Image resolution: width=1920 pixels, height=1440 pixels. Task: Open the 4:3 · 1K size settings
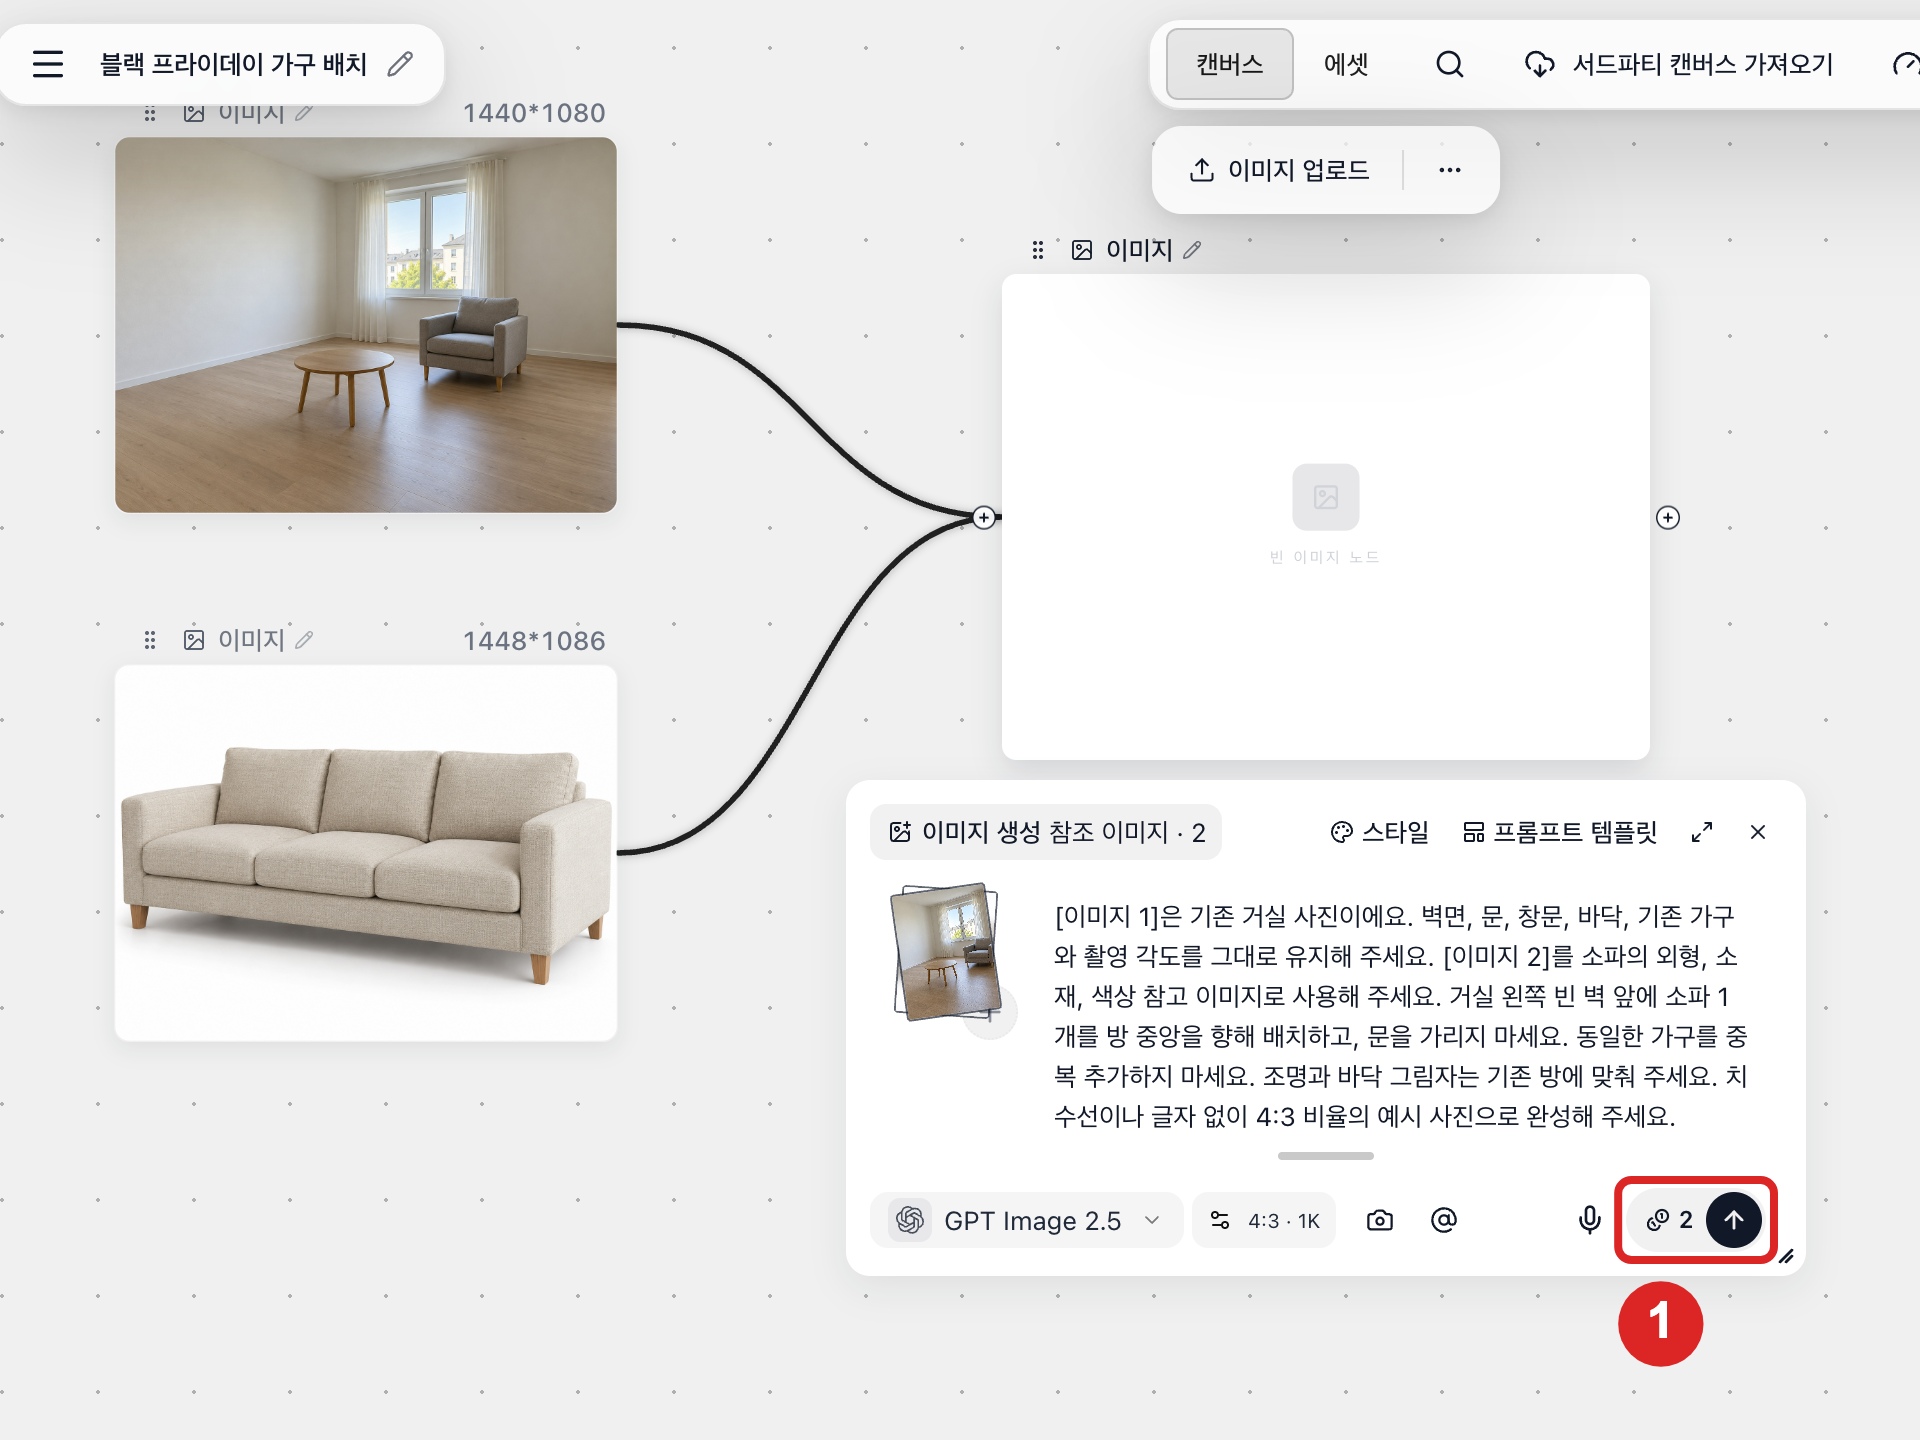pos(1264,1220)
